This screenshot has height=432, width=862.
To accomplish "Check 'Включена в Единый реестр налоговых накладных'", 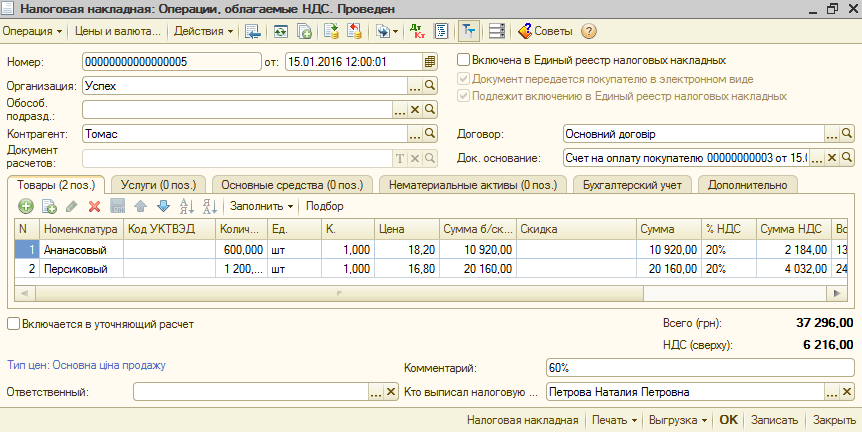I will (463, 60).
